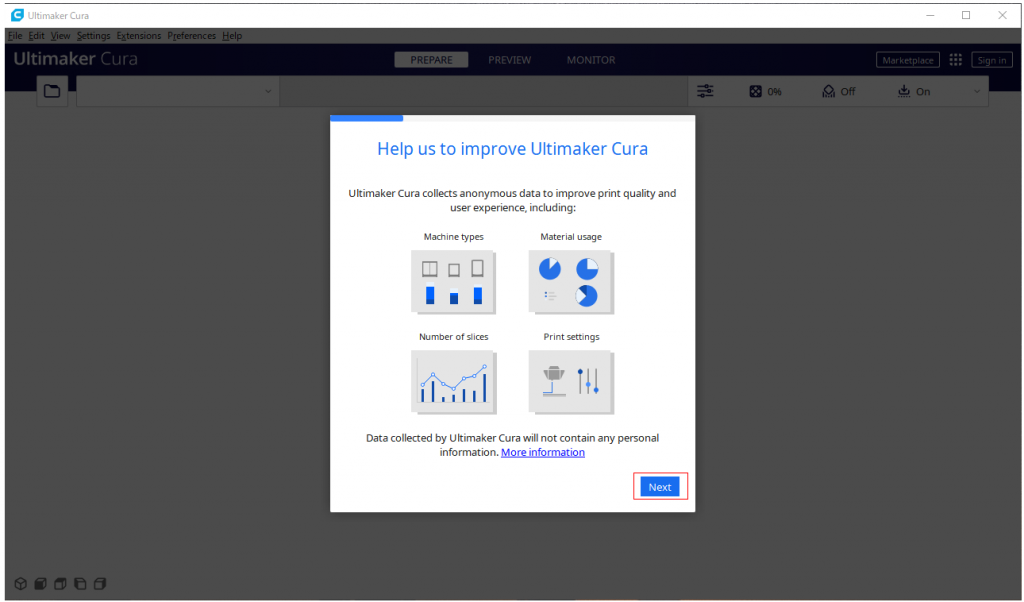Open the File menu
This screenshot has width=1024, height=602.
coord(15,36)
